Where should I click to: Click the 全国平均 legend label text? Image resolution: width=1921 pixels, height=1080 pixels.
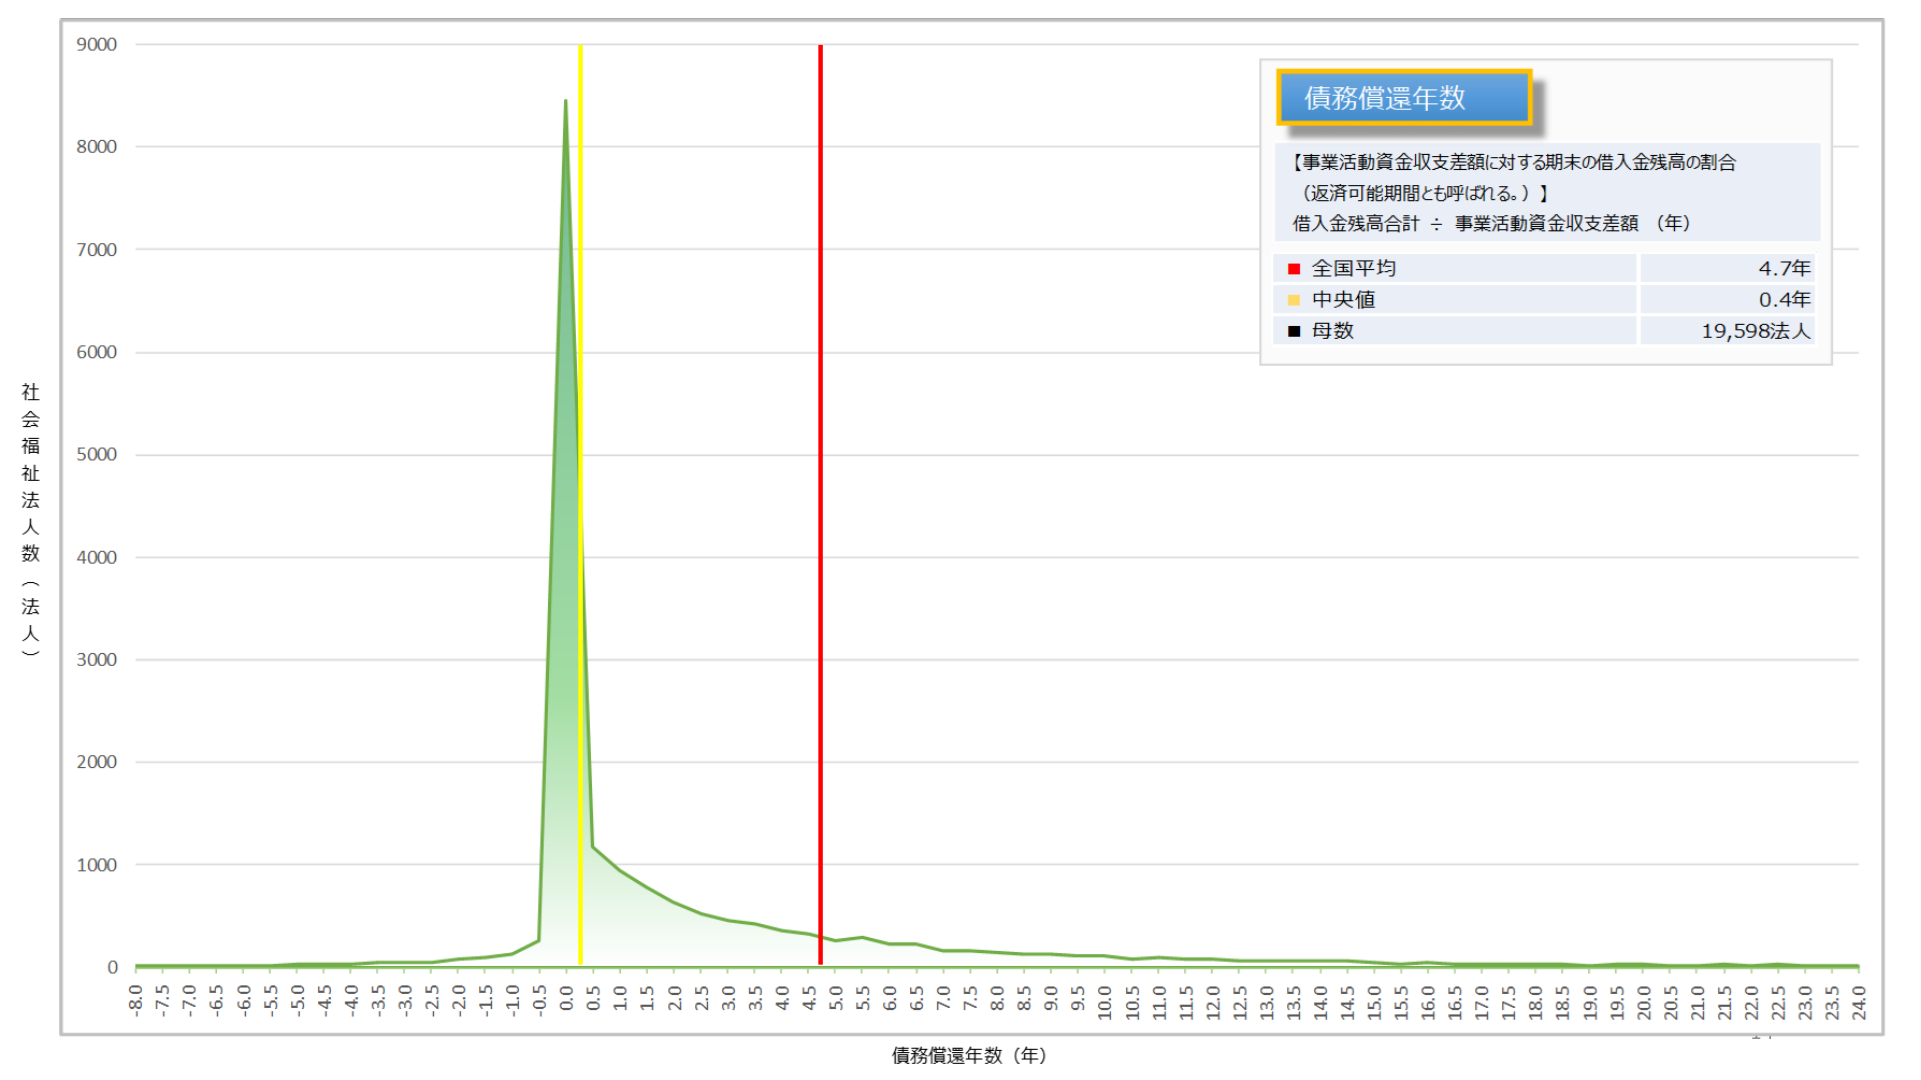click(1353, 268)
